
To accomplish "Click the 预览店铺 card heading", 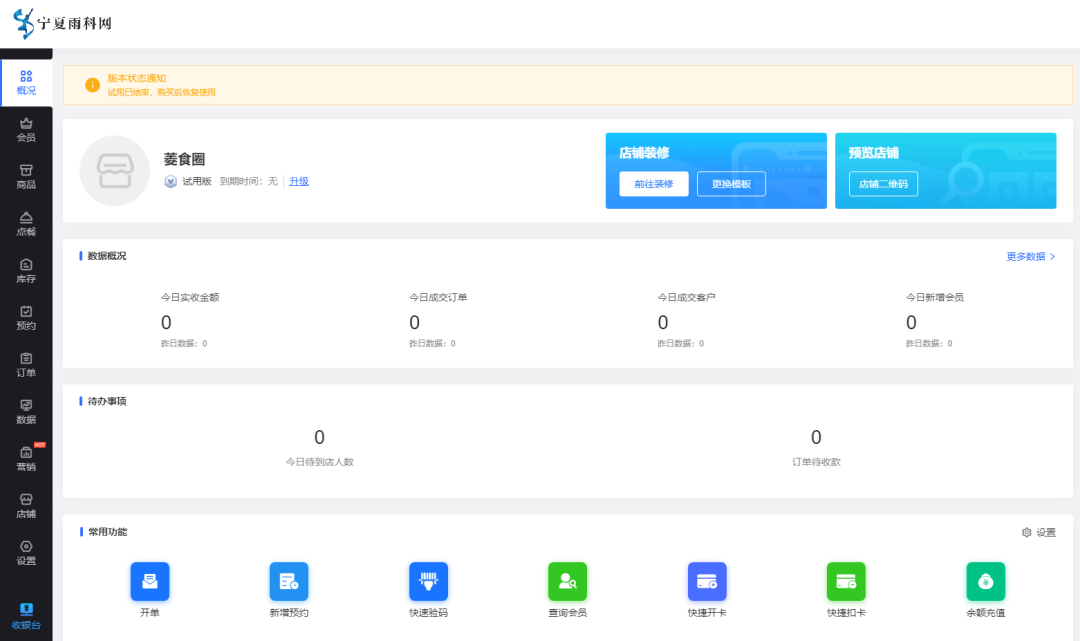I will pos(873,153).
